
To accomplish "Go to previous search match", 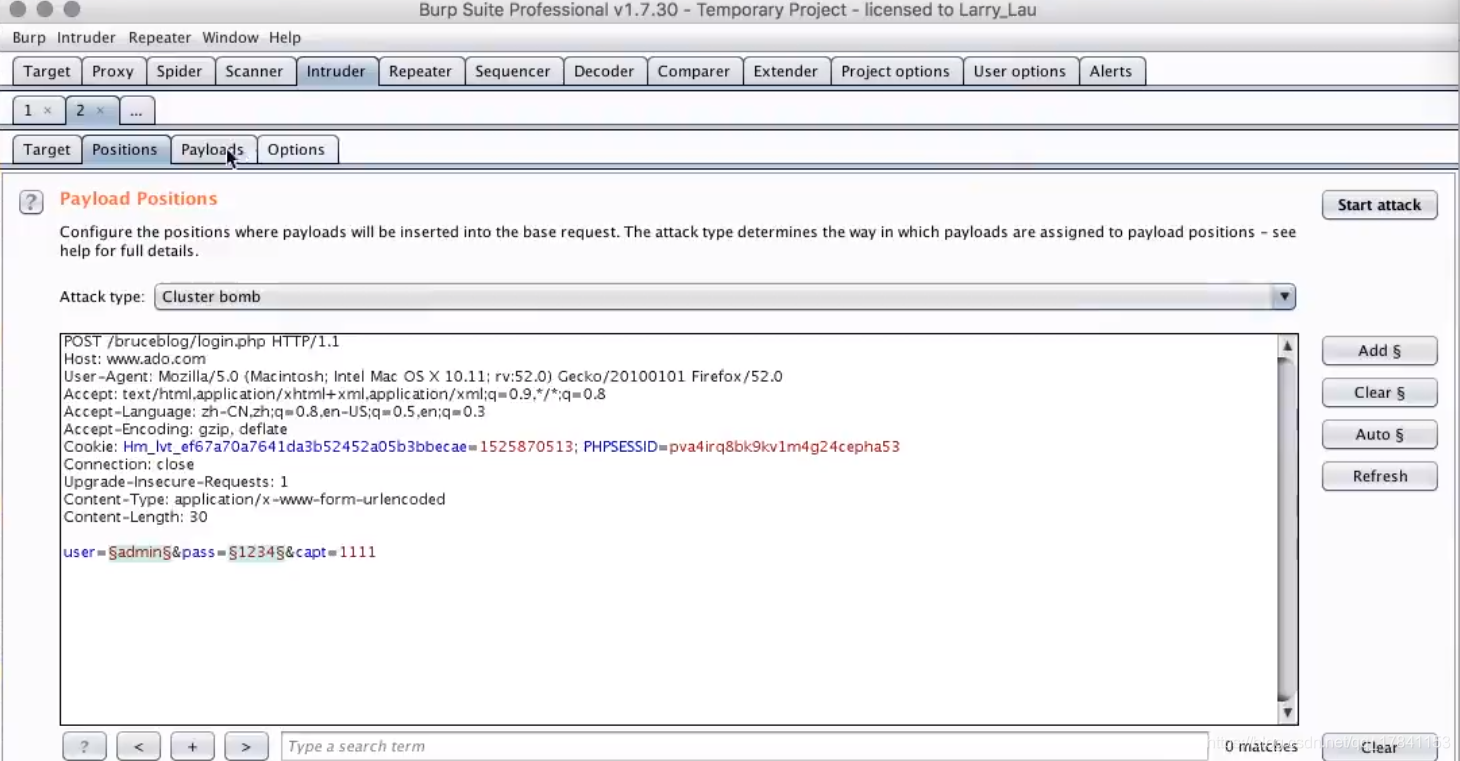I will pyautogui.click(x=138, y=746).
